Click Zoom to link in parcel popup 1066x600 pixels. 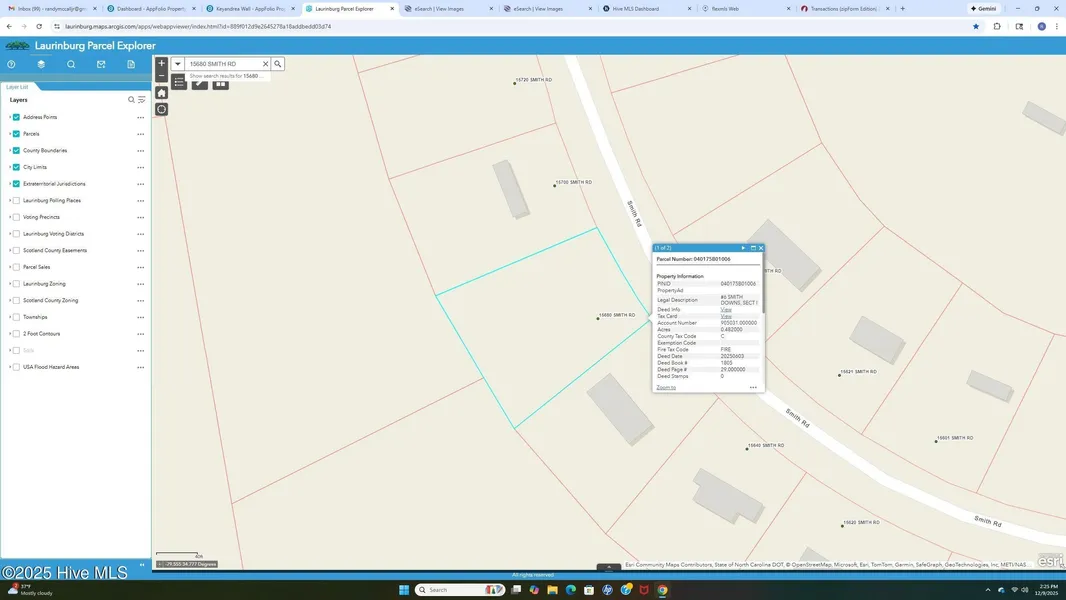666,387
